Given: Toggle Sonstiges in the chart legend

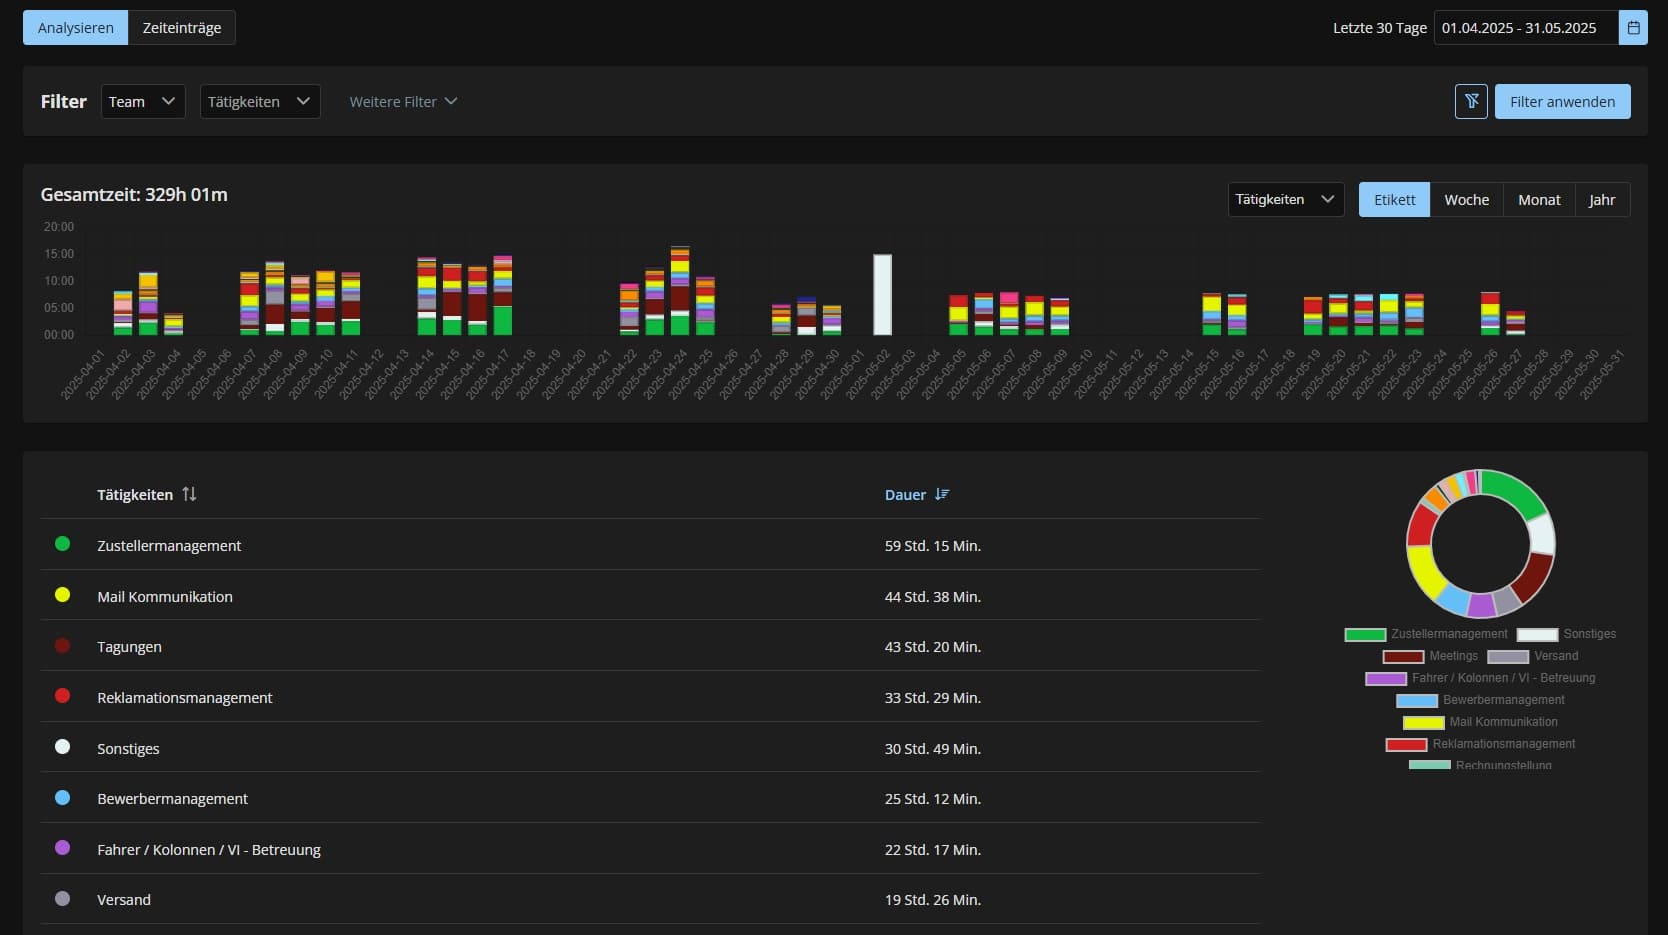Looking at the screenshot, I should (x=1567, y=634).
